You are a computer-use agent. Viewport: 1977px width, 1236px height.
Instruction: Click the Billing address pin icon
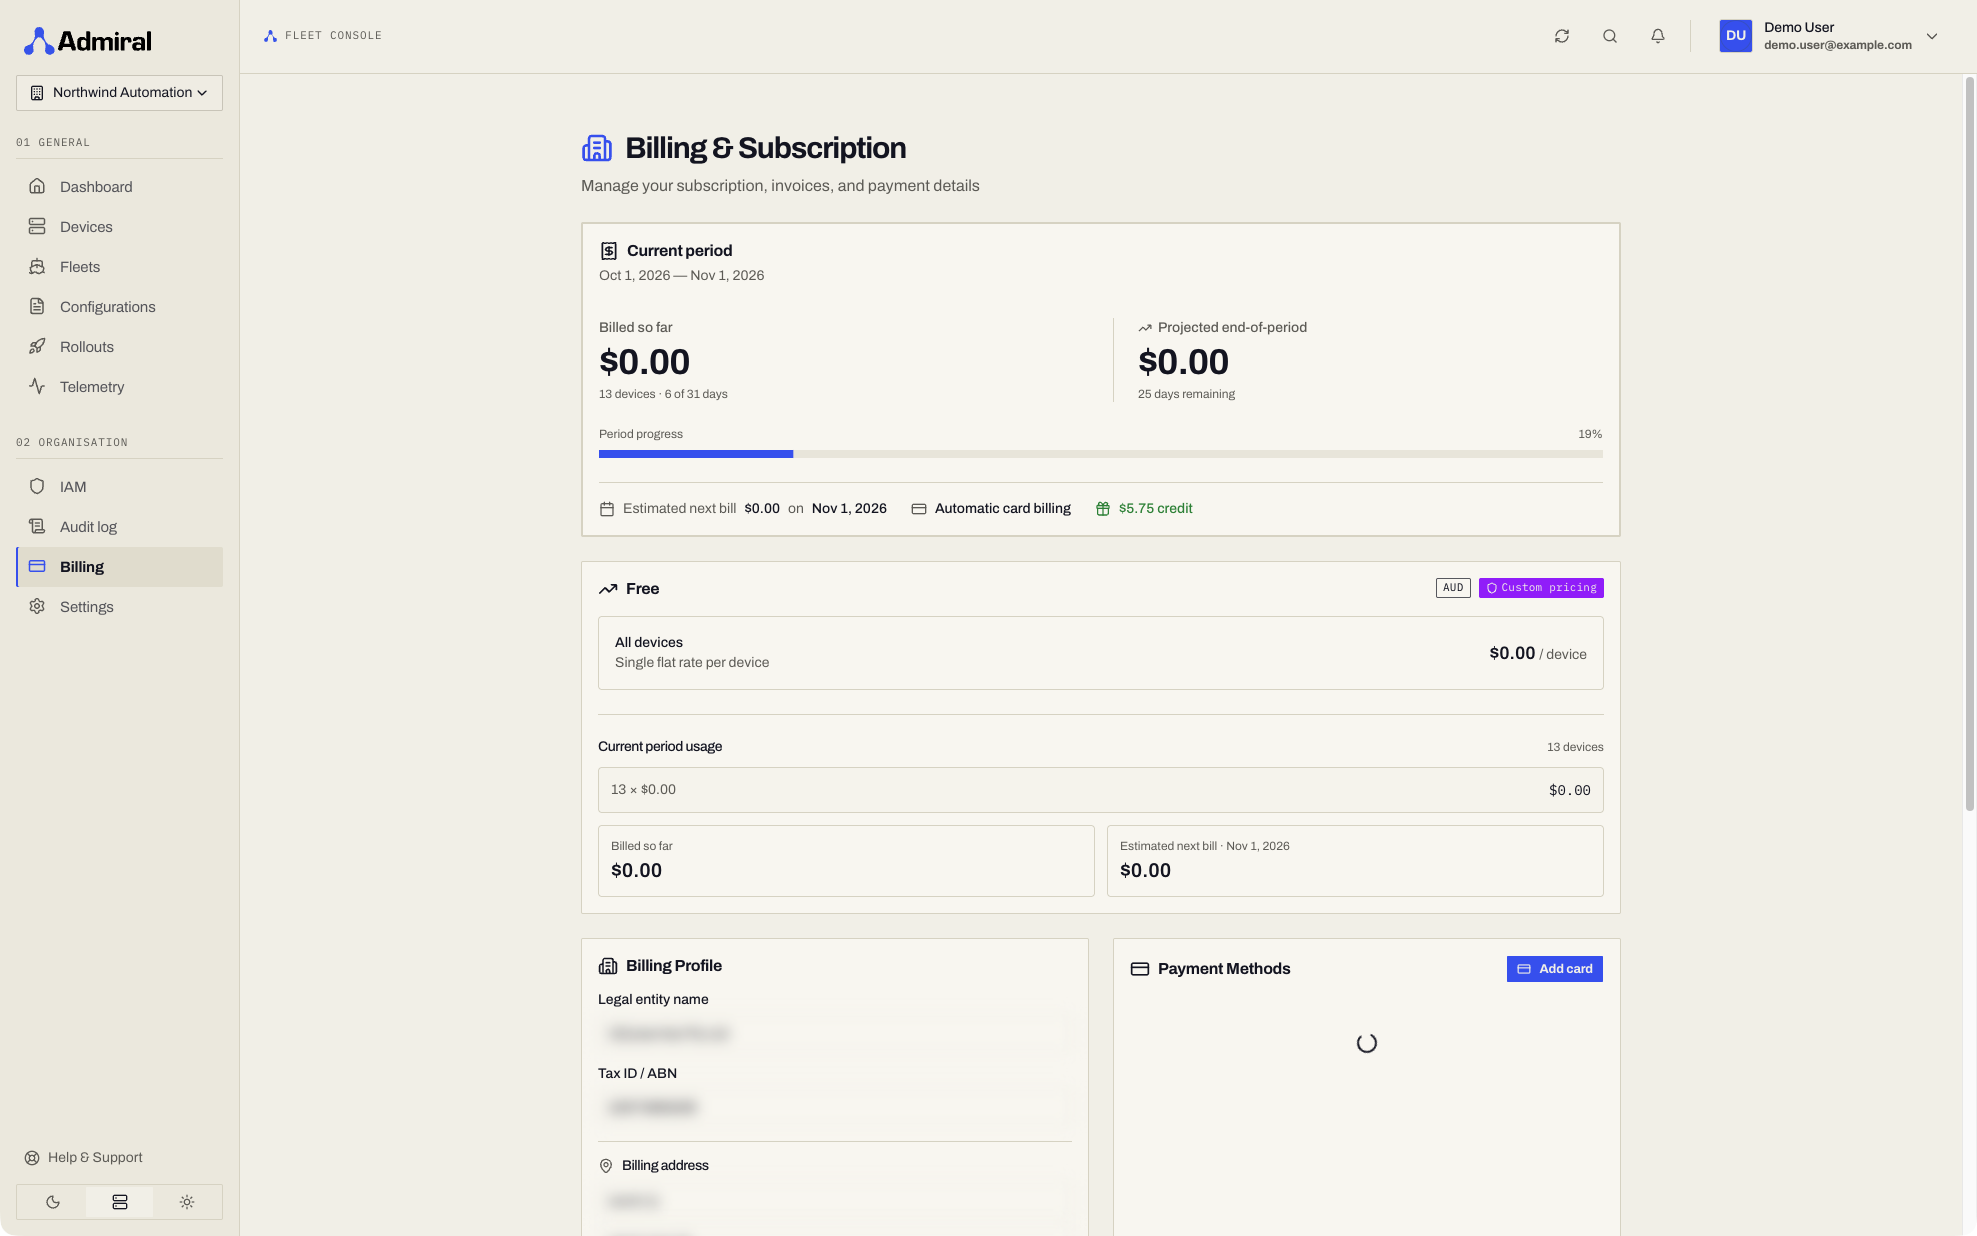pos(605,1166)
